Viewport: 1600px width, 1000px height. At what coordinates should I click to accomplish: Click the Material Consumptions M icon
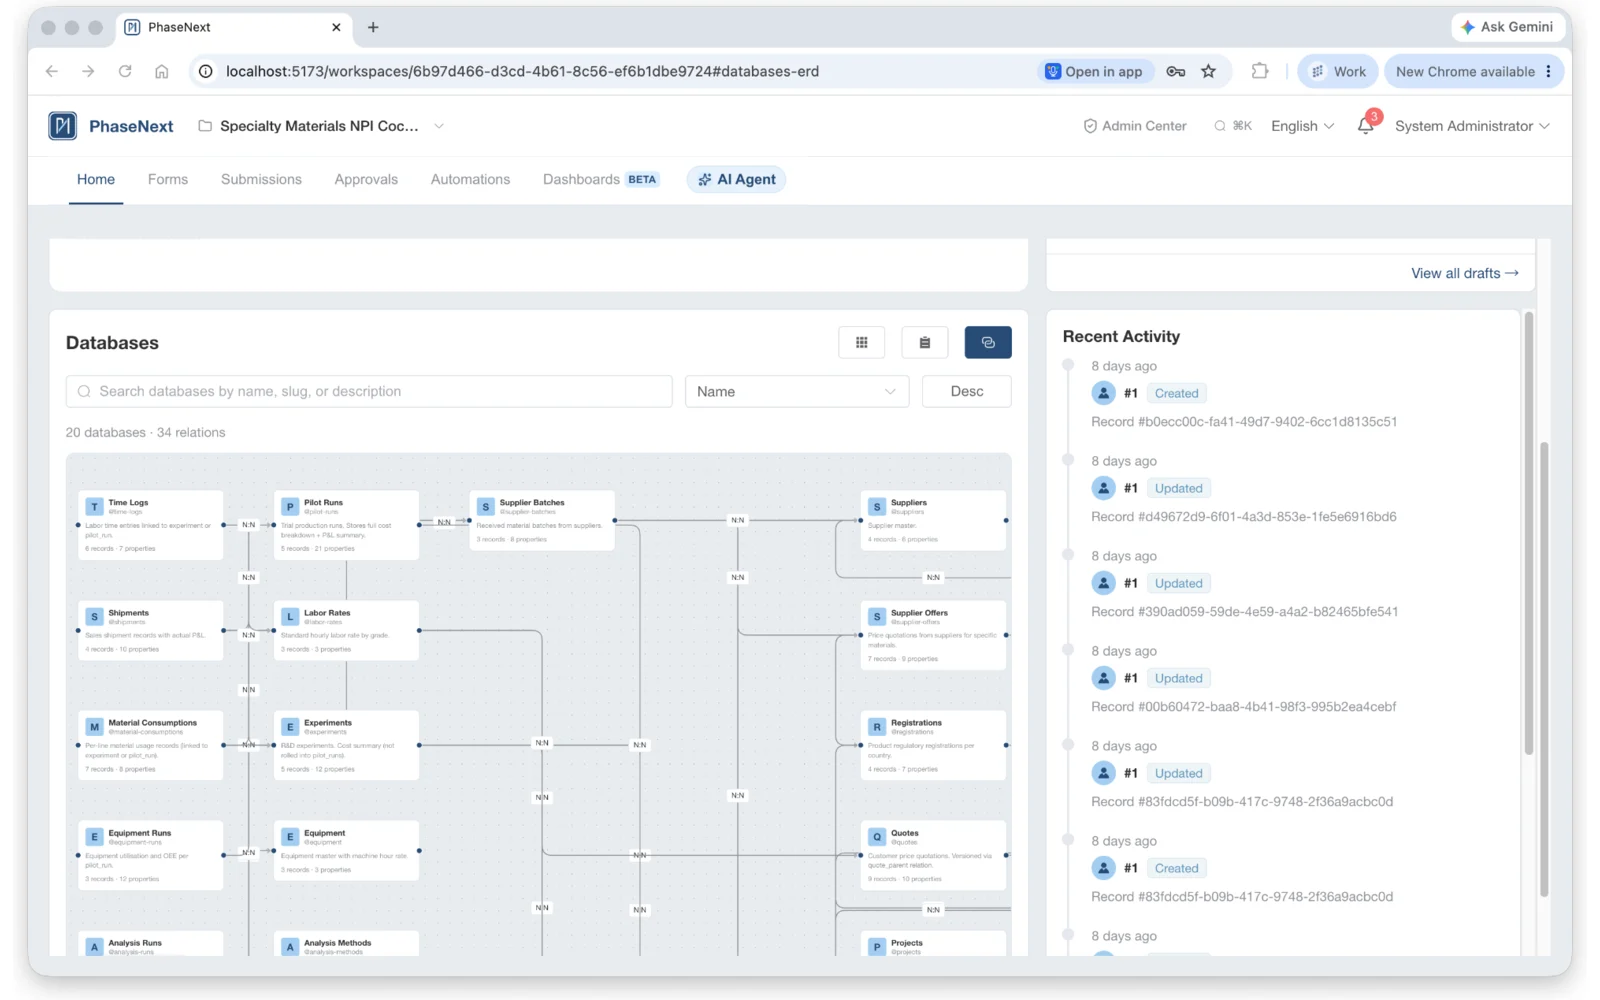point(94,727)
